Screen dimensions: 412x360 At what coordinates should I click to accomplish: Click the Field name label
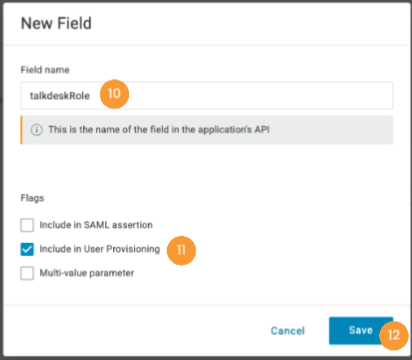point(45,70)
